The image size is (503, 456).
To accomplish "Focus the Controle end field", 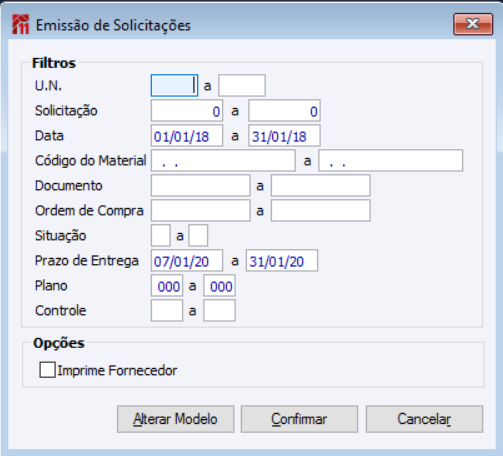I will [220, 311].
